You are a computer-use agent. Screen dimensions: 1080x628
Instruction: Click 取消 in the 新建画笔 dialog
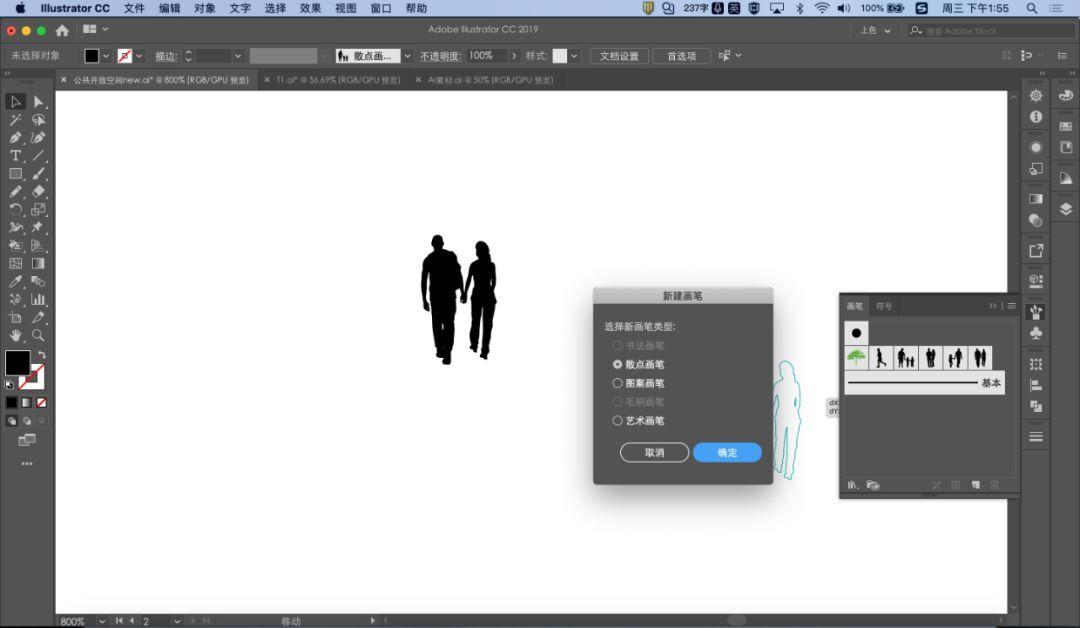tap(654, 452)
